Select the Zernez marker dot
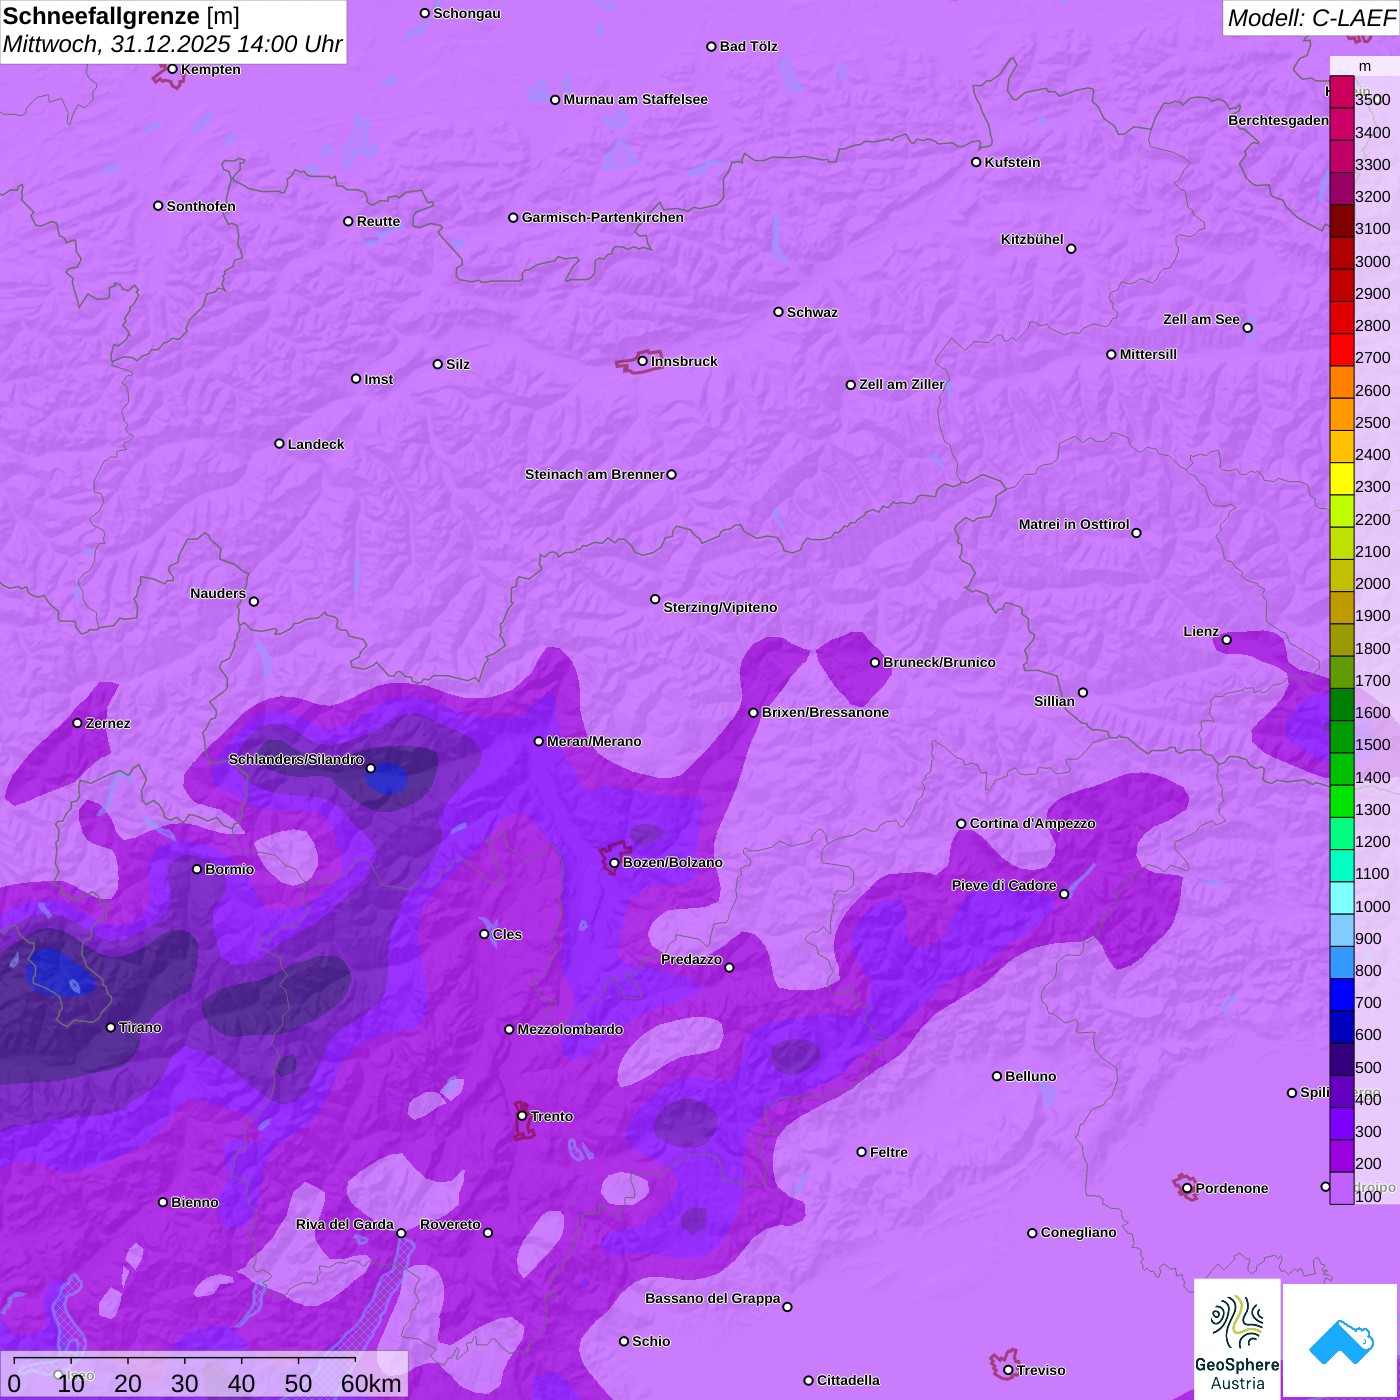Screen dimensions: 1400x1400 78,723
